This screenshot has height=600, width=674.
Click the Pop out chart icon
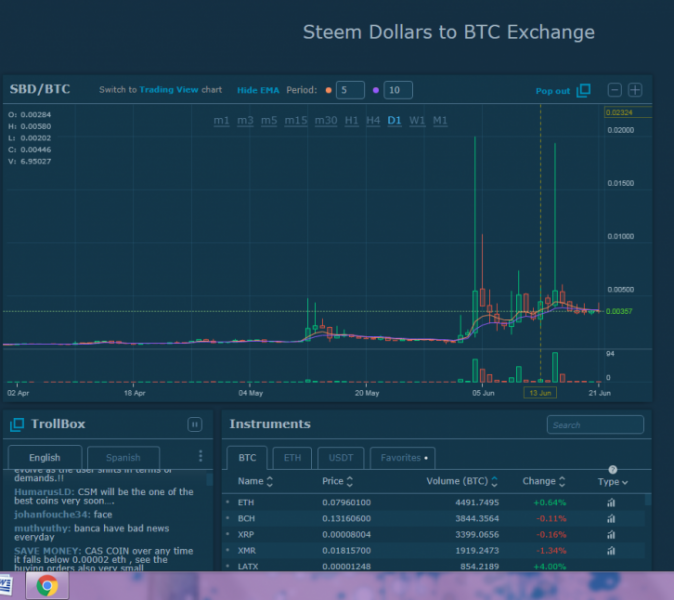[x=583, y=90]
